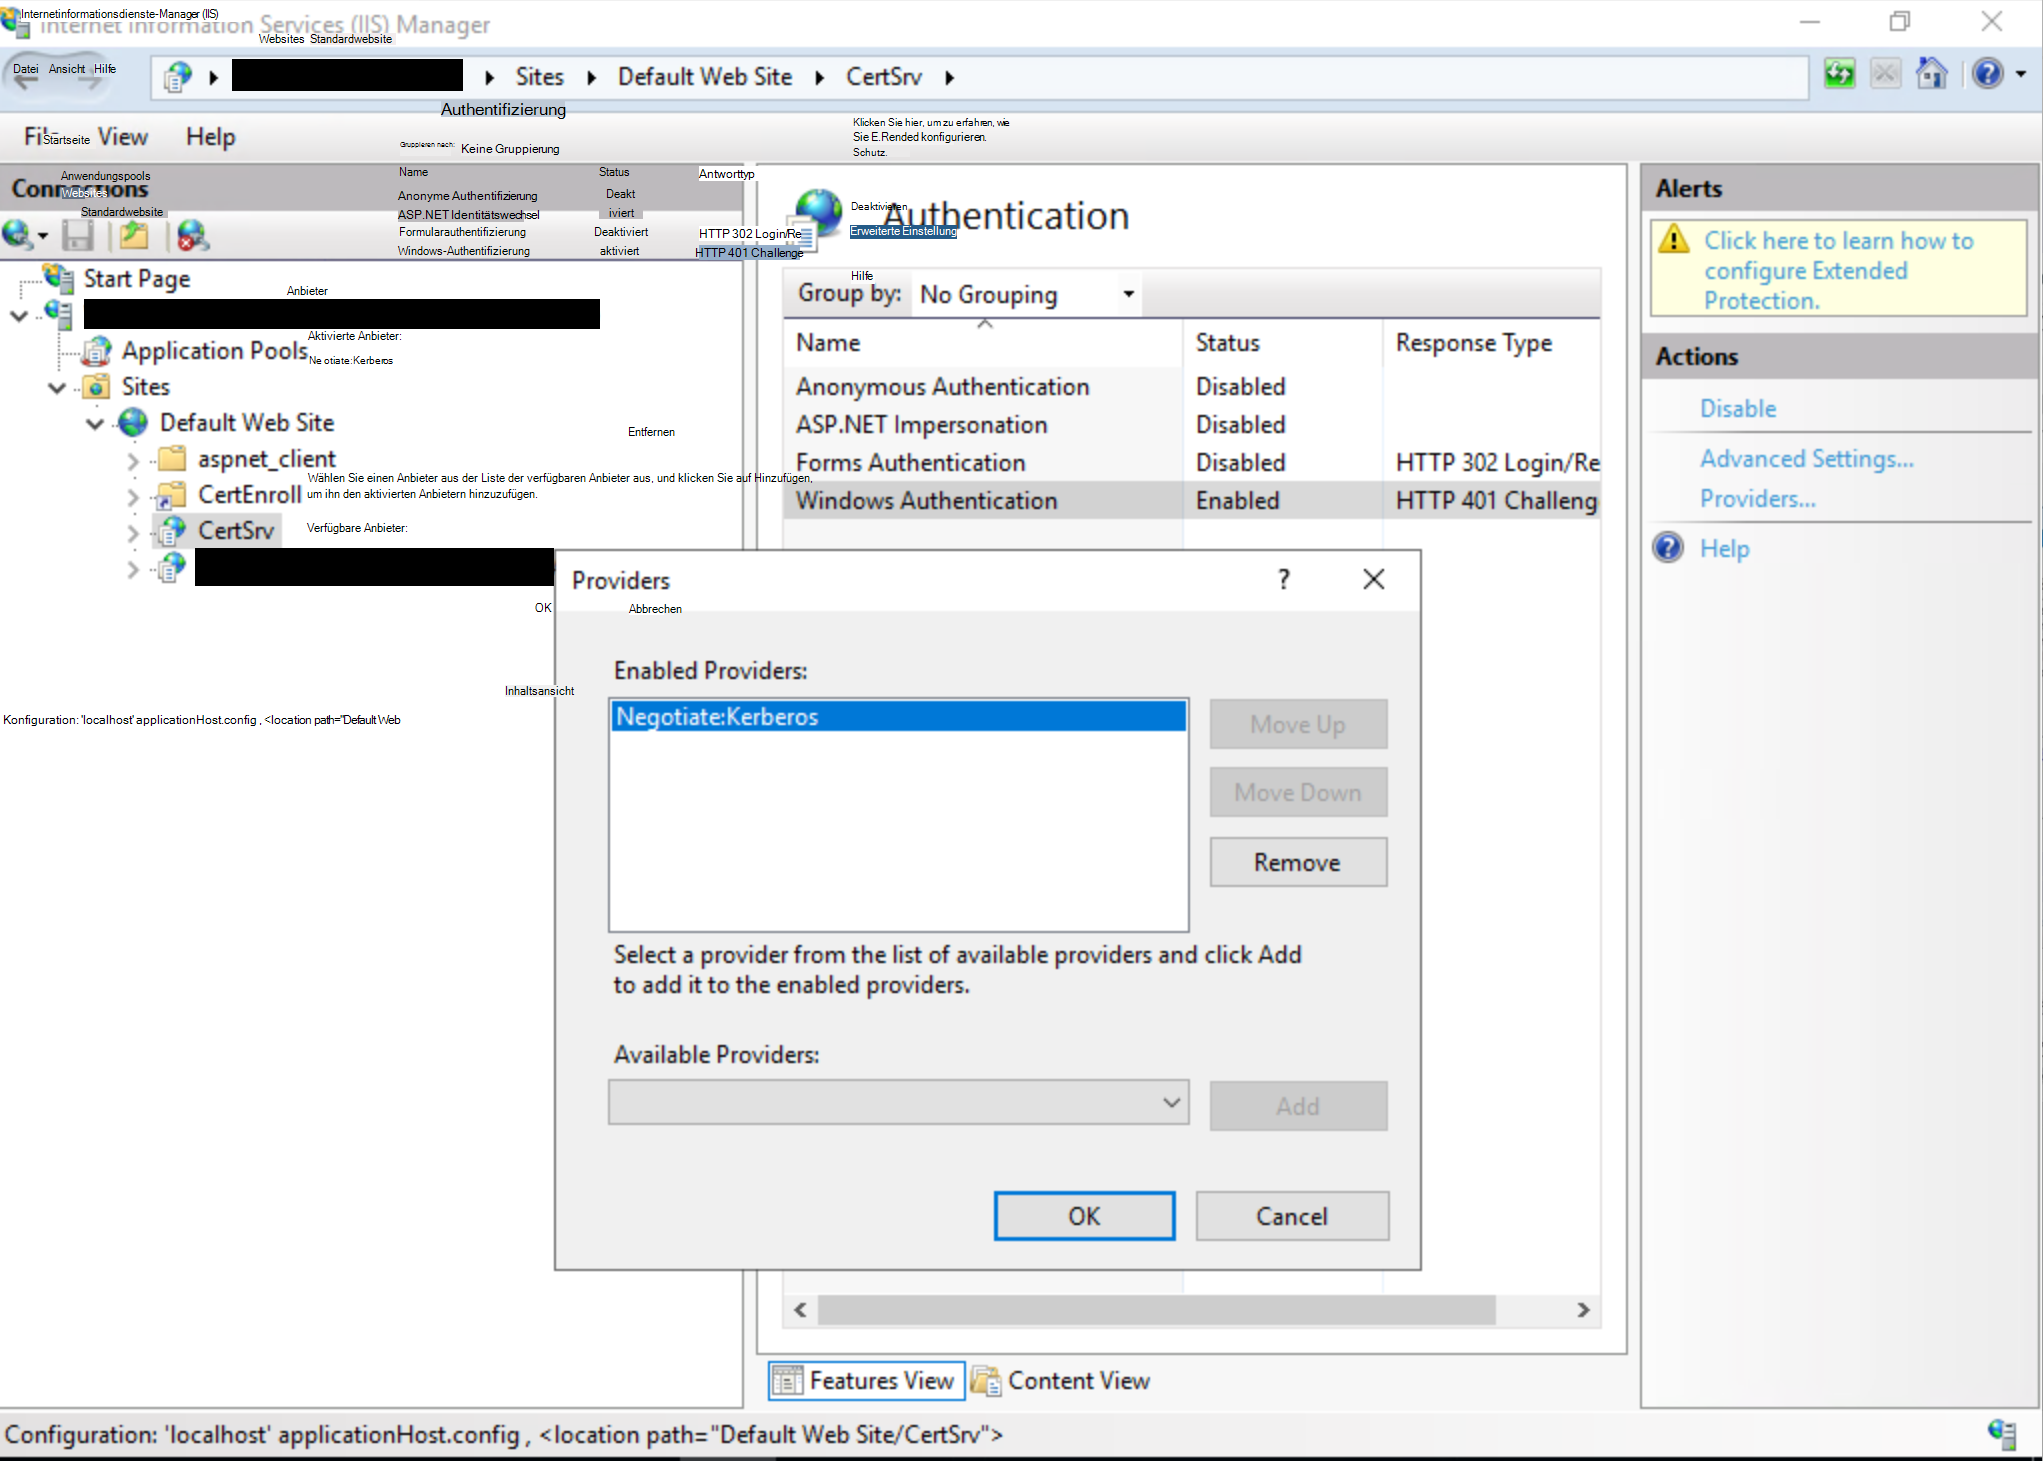Screen dimensions: 2043x1461
Task: Click the breadcrumb arrow after CertSrv
Action: click(949, 78)
